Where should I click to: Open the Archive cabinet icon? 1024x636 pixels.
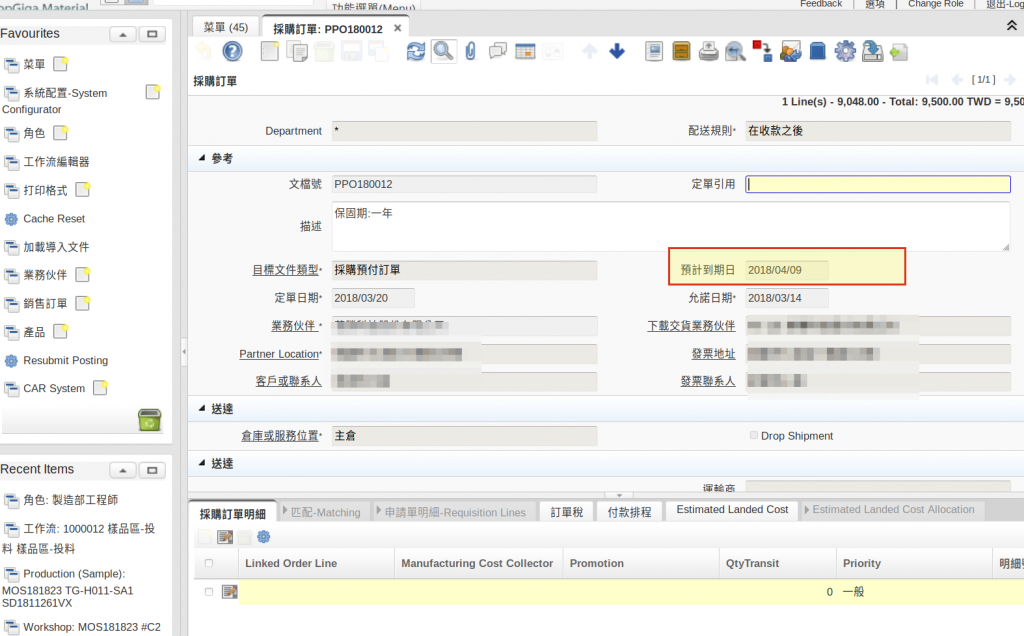[x=681, y=51]
